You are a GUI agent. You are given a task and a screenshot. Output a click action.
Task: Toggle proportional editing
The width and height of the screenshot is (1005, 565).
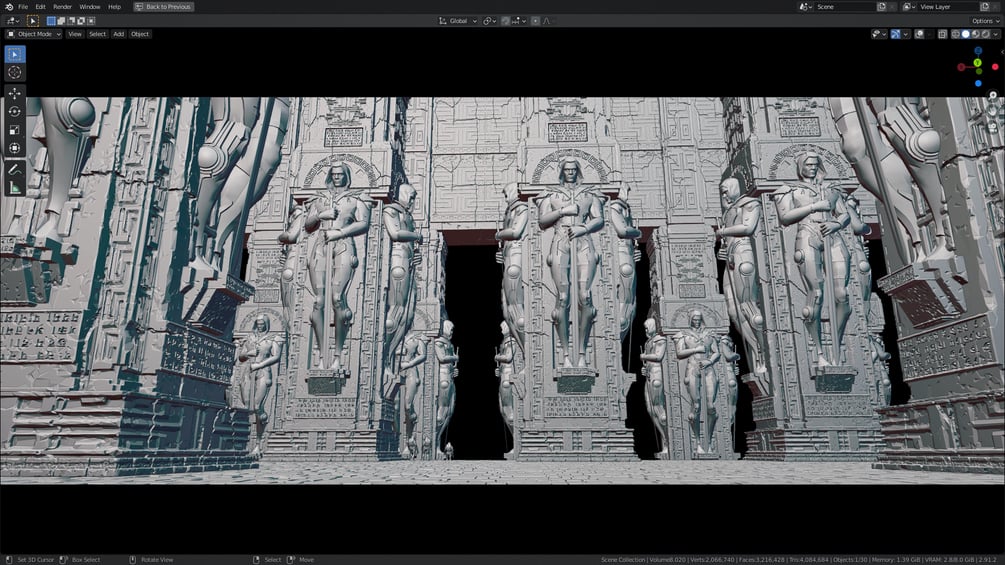pyautogui.click(x=535, y=21)
